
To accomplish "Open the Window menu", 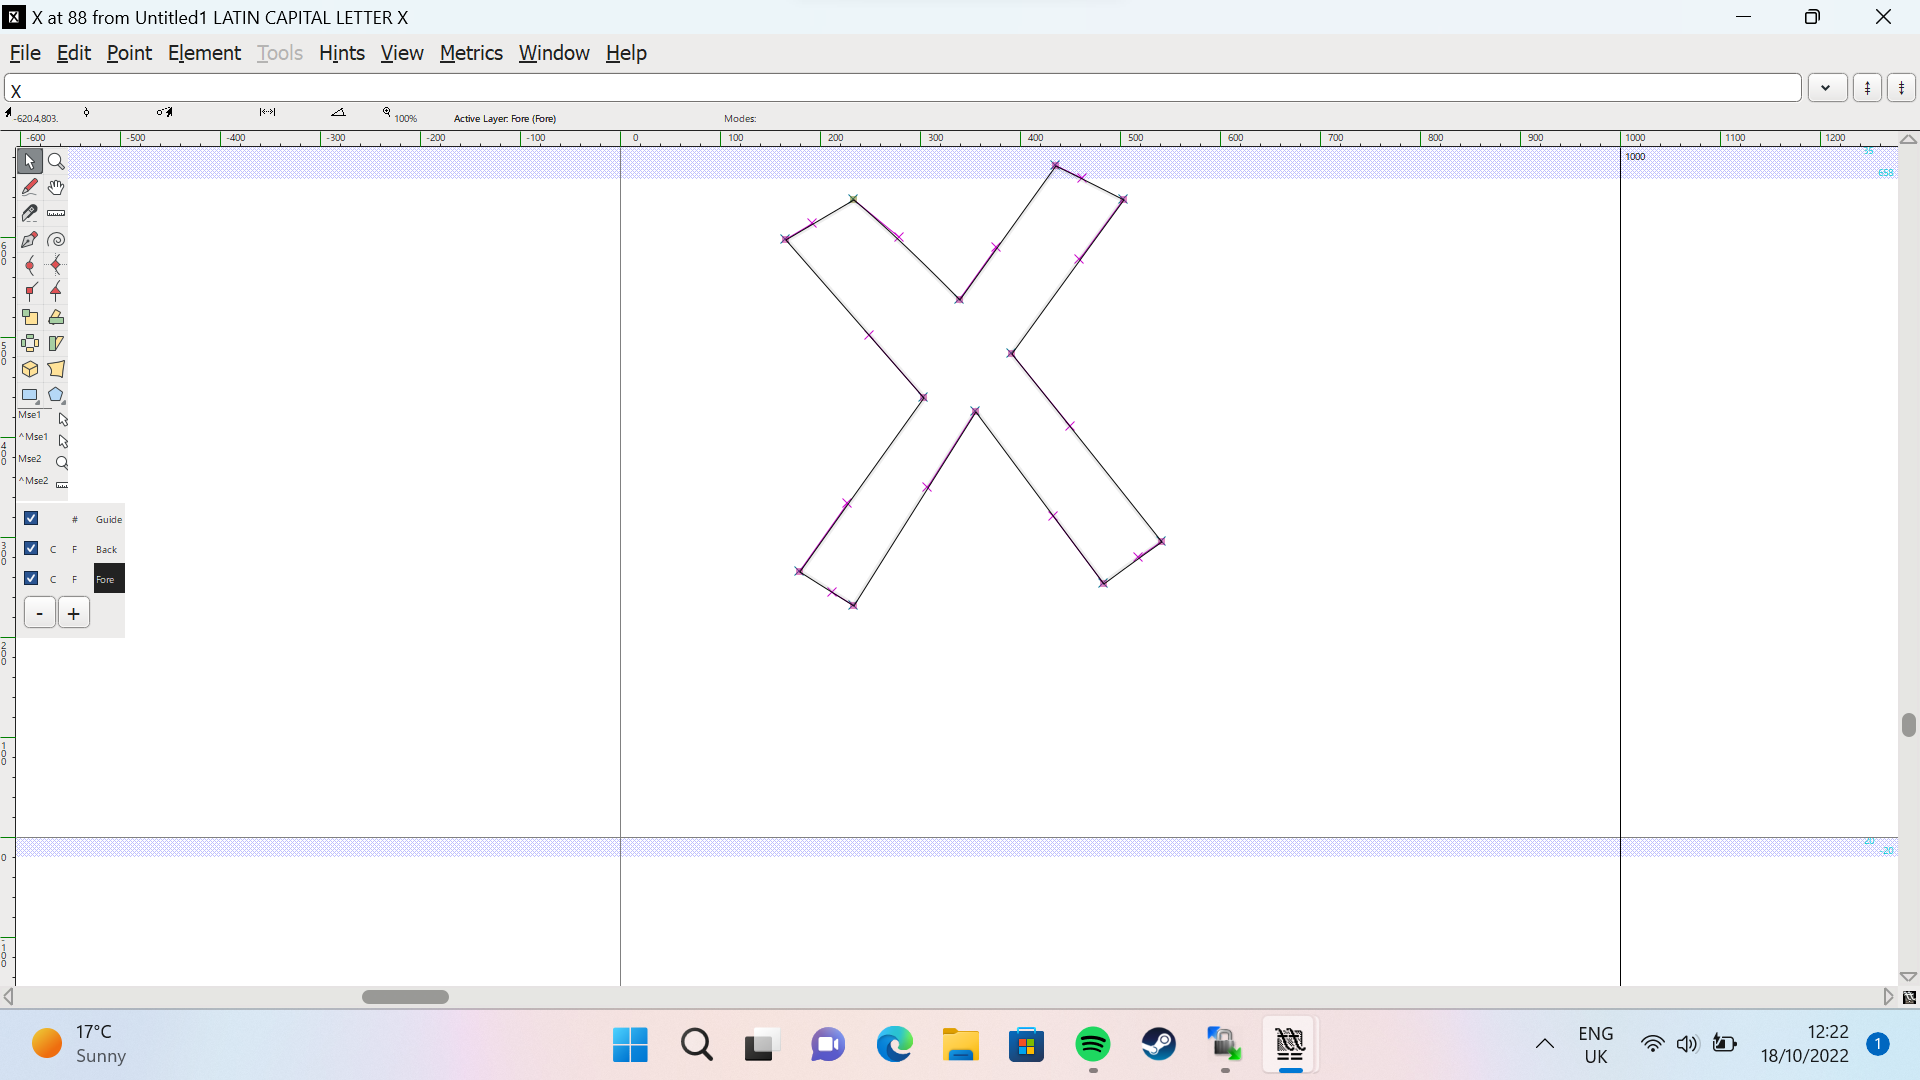I will 554,53.
